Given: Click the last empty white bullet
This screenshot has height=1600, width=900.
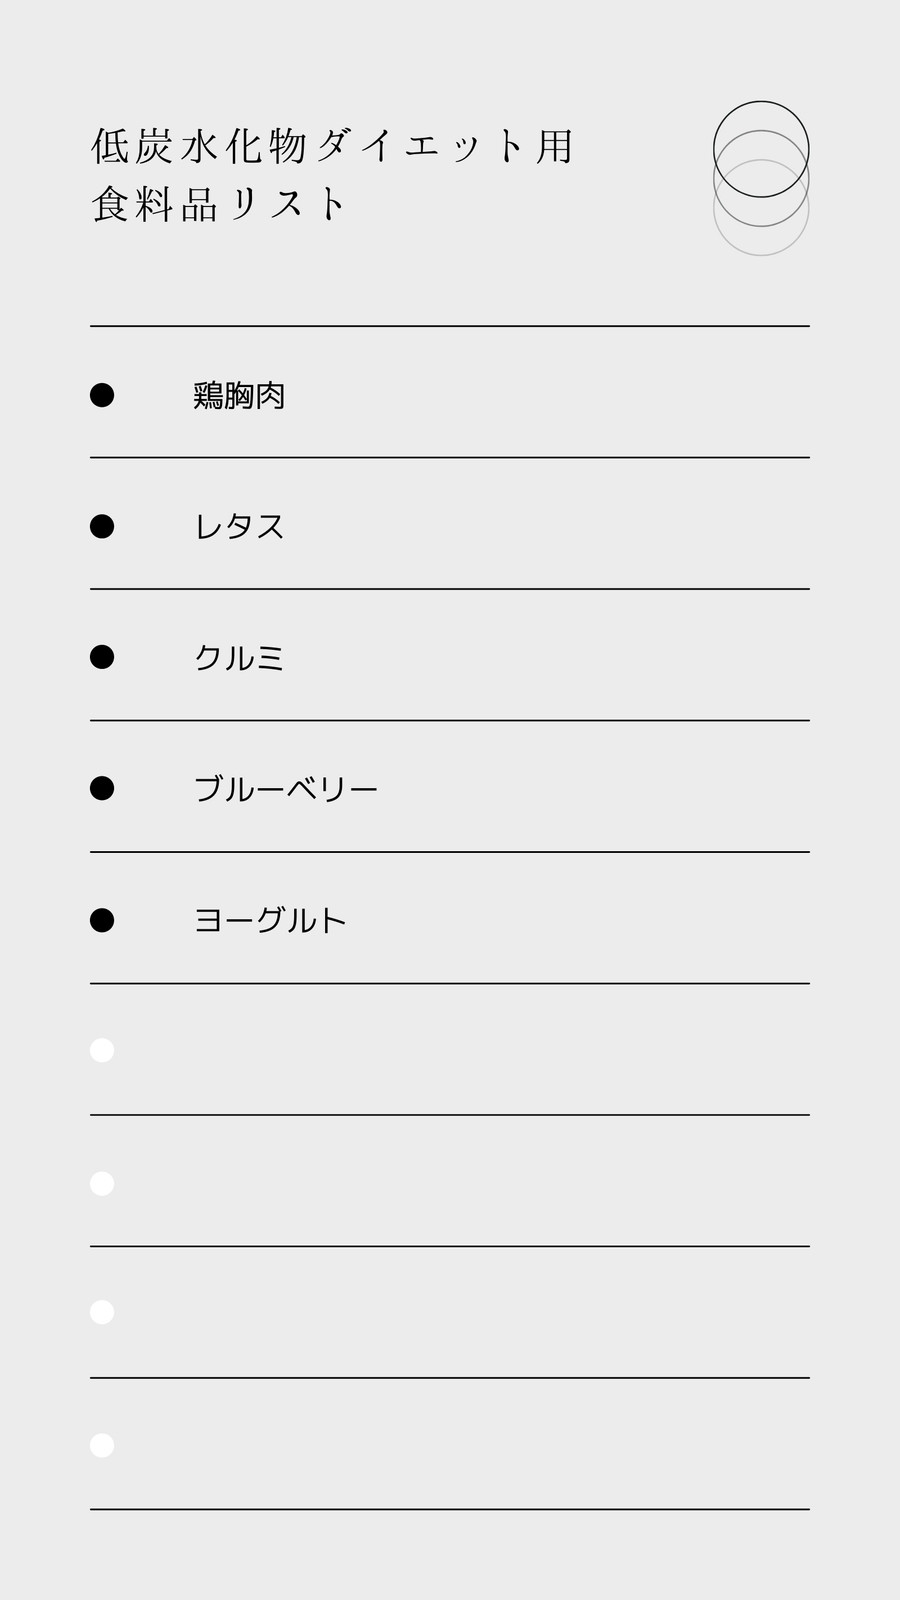Looking at the screenshot, I should coord(102,1445).
